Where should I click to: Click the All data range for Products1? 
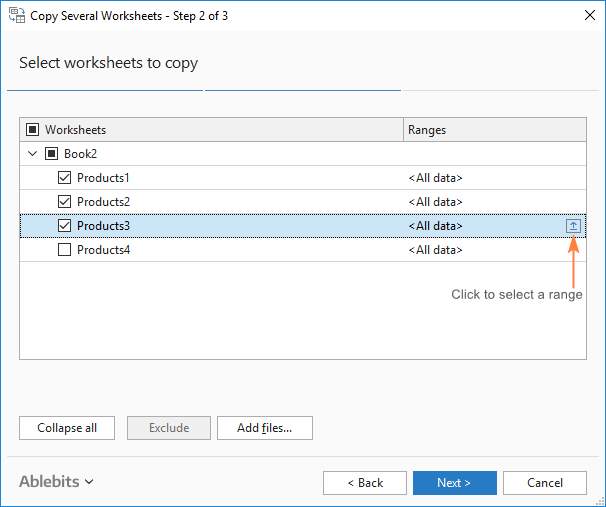click(x=435, y=178)
